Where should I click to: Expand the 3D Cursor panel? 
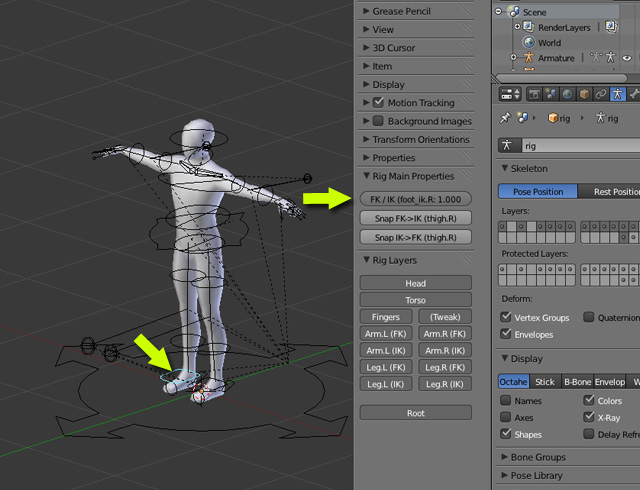tap(416, 48)
